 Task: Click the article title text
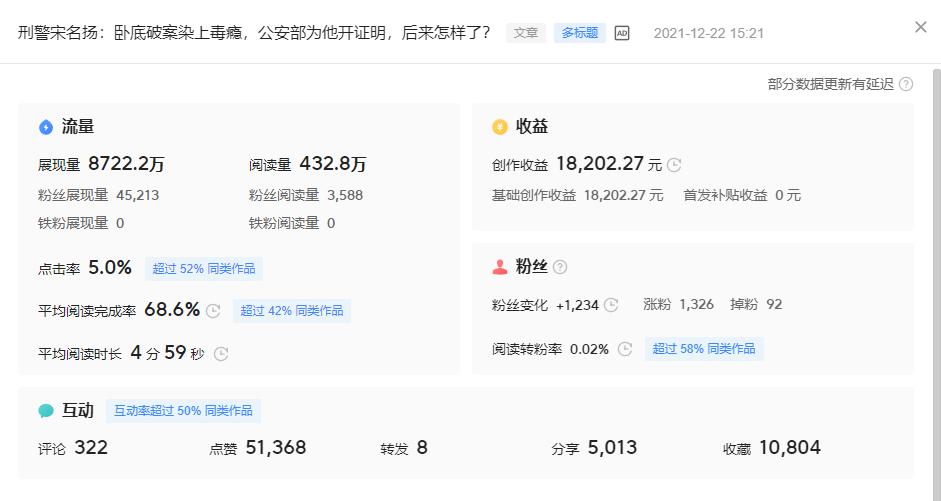(x=254, y=32)
